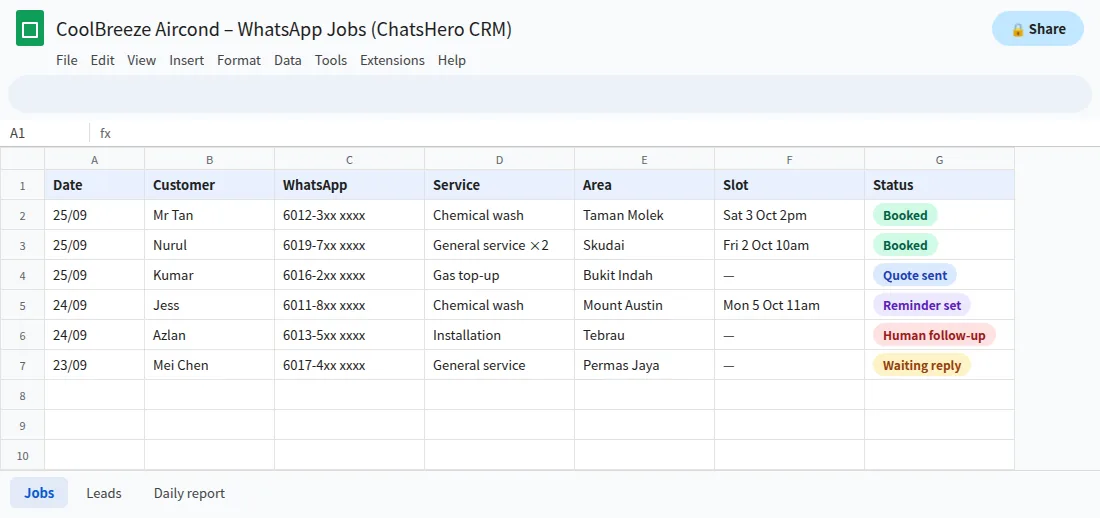This screenshot has width=1100, height=518.
Task: Click the Human follow-up status chip
Action: 934,335
